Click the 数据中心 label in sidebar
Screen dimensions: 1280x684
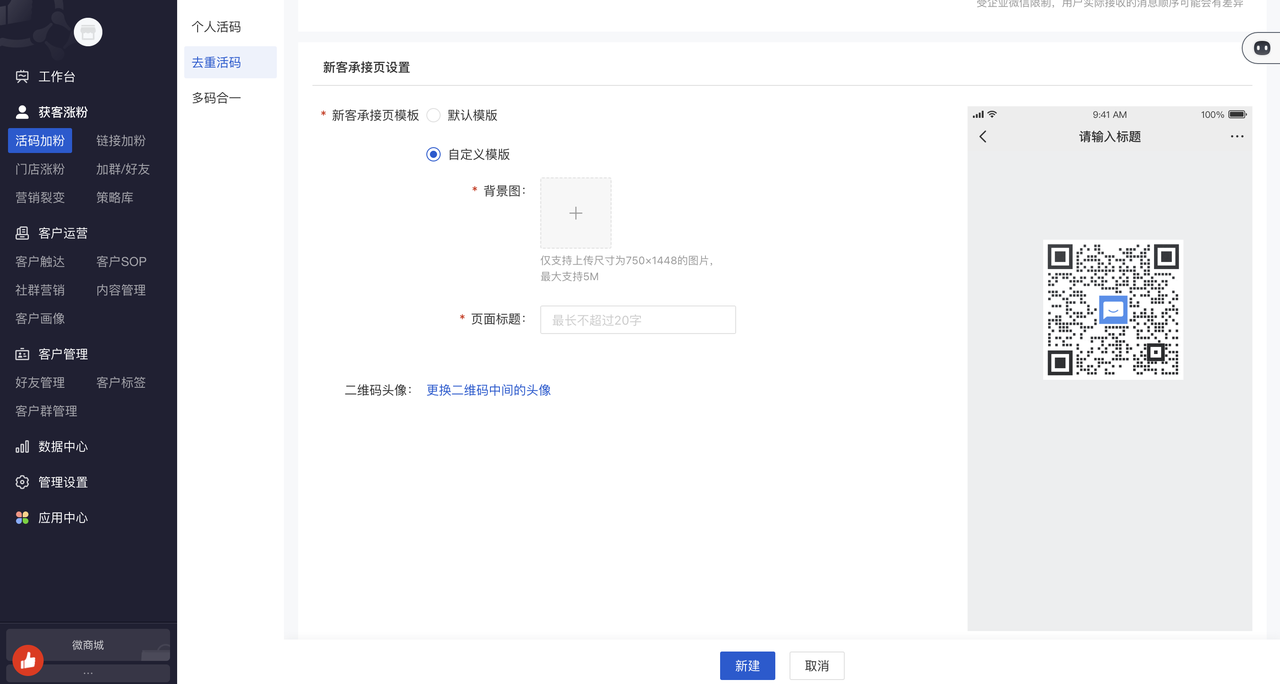tap(63, 447)
